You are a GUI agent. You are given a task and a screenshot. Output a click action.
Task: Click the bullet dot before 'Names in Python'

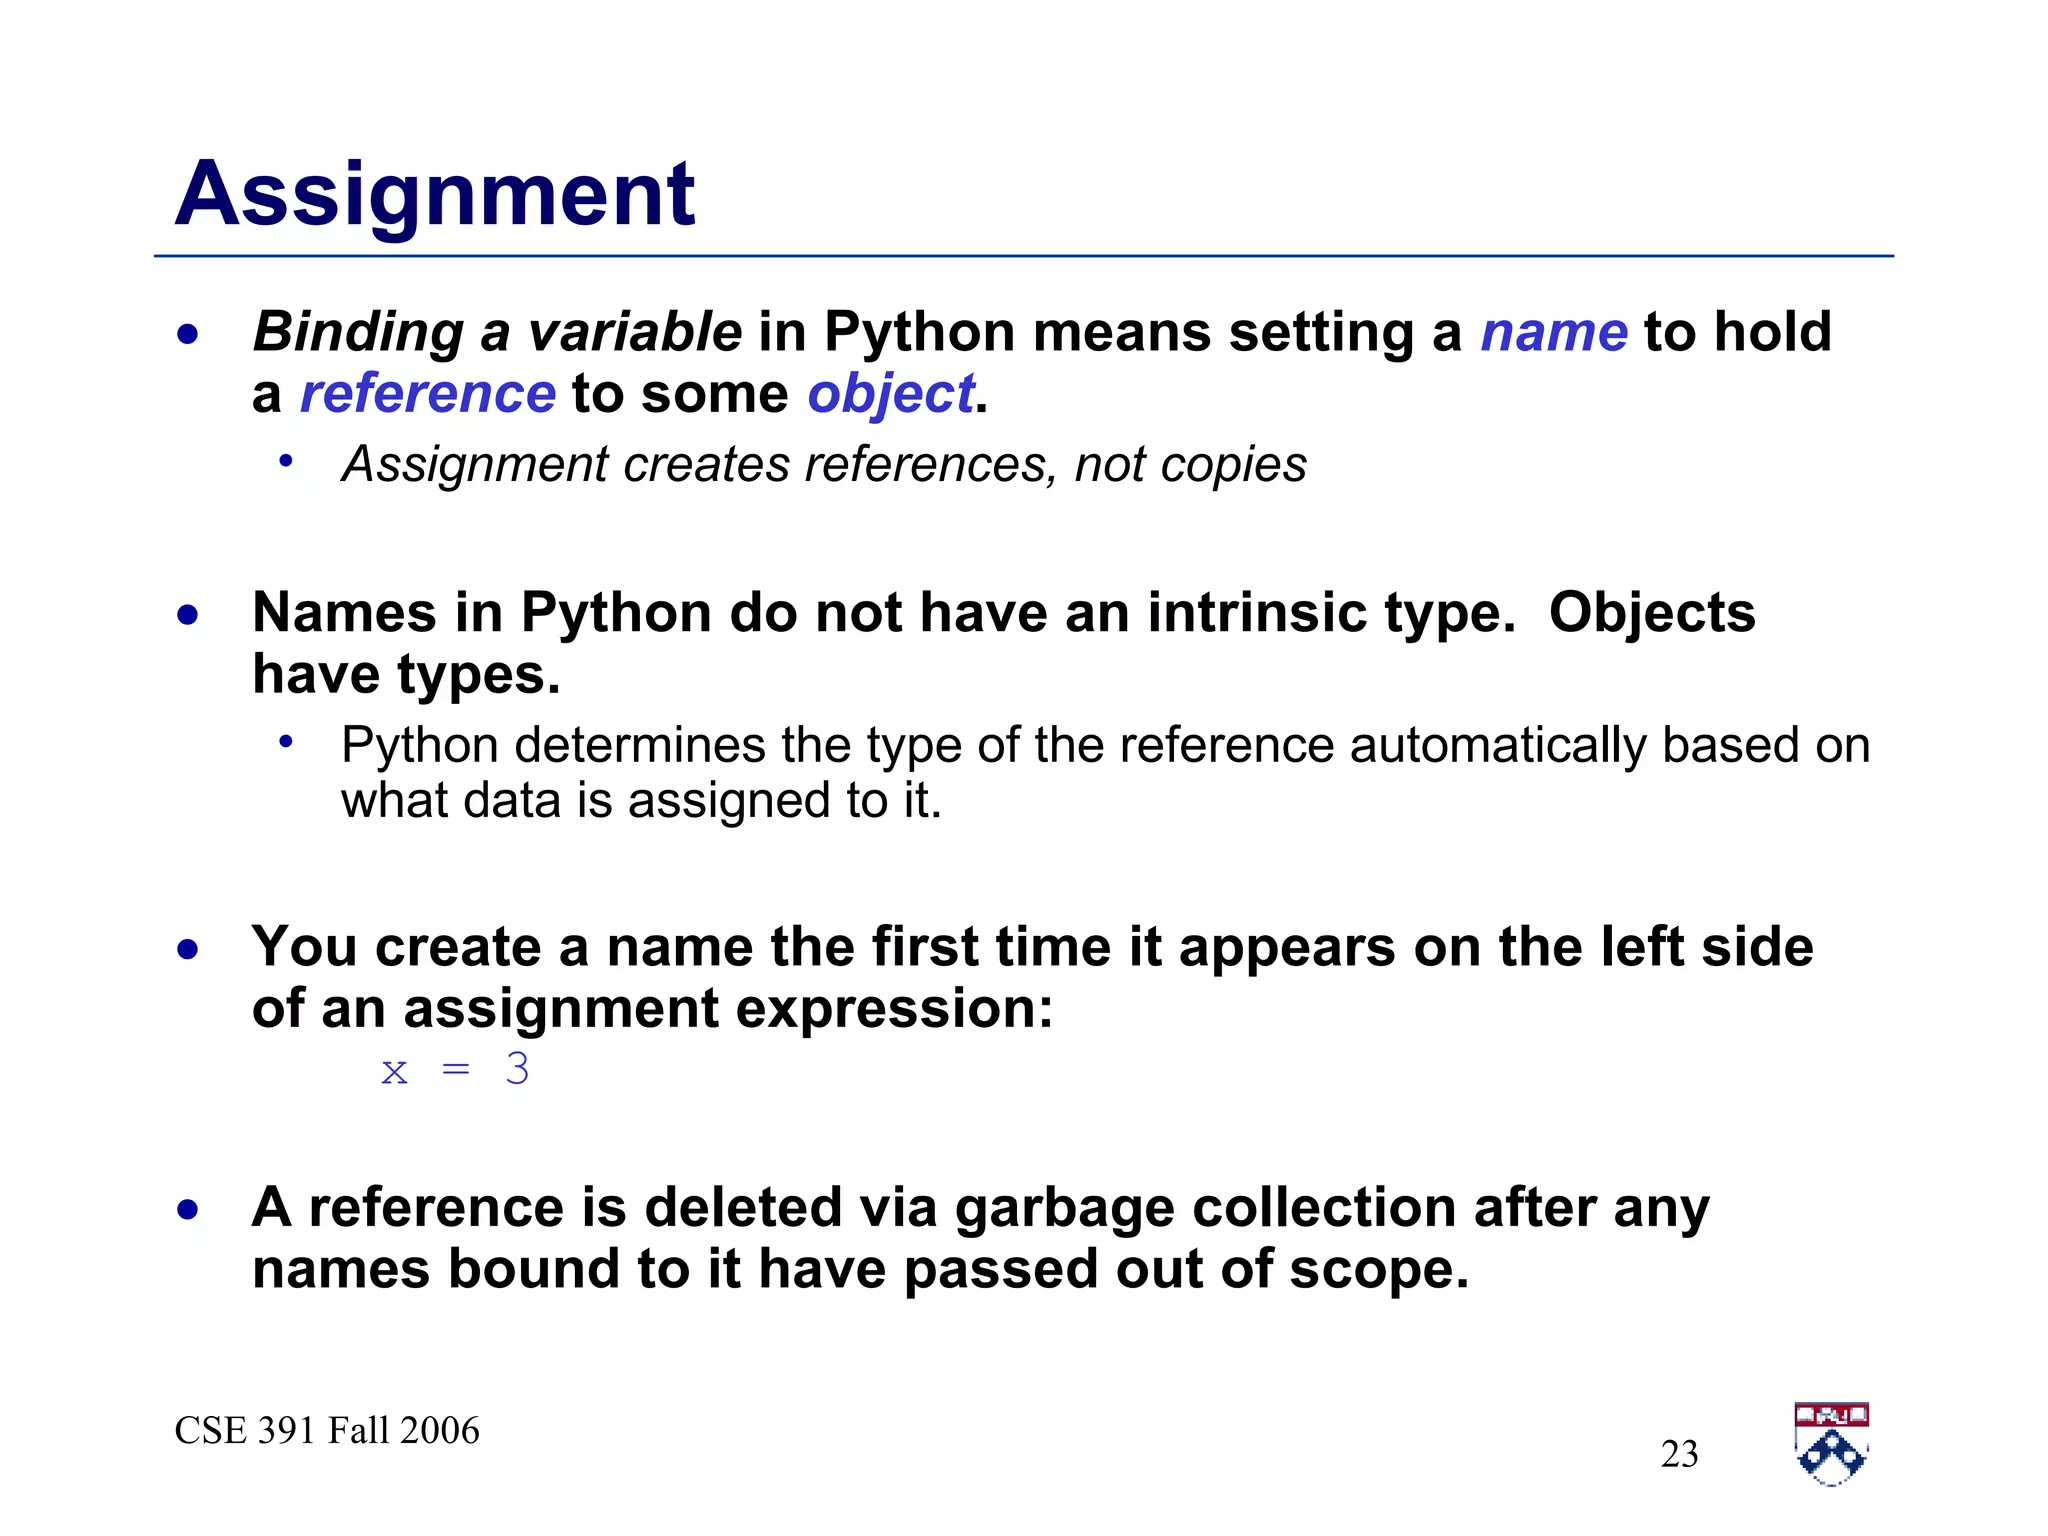tap(188, 614)
